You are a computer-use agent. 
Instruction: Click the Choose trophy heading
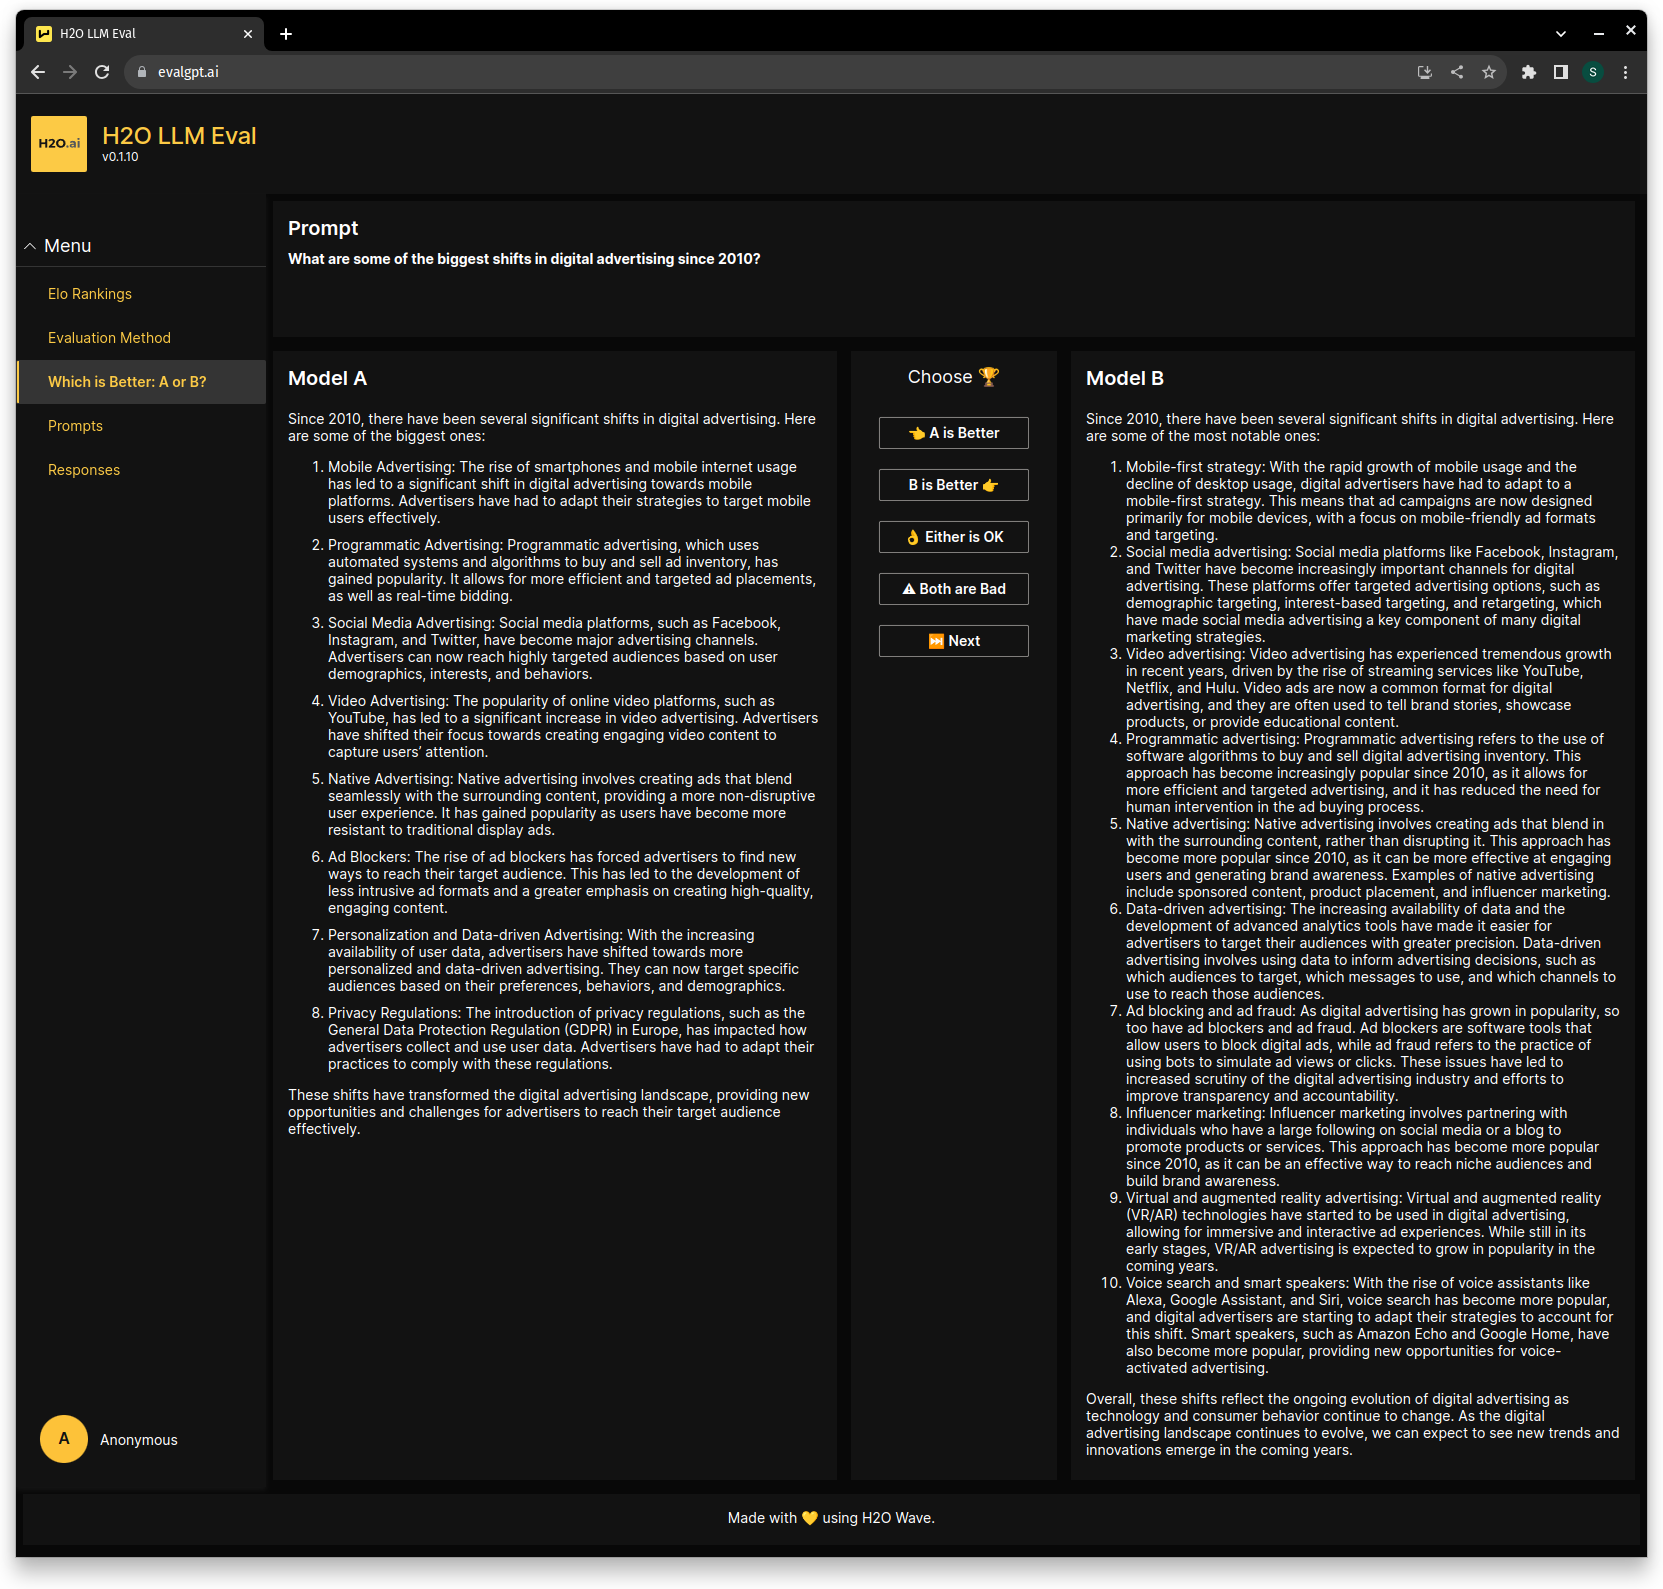click(953, 377)
